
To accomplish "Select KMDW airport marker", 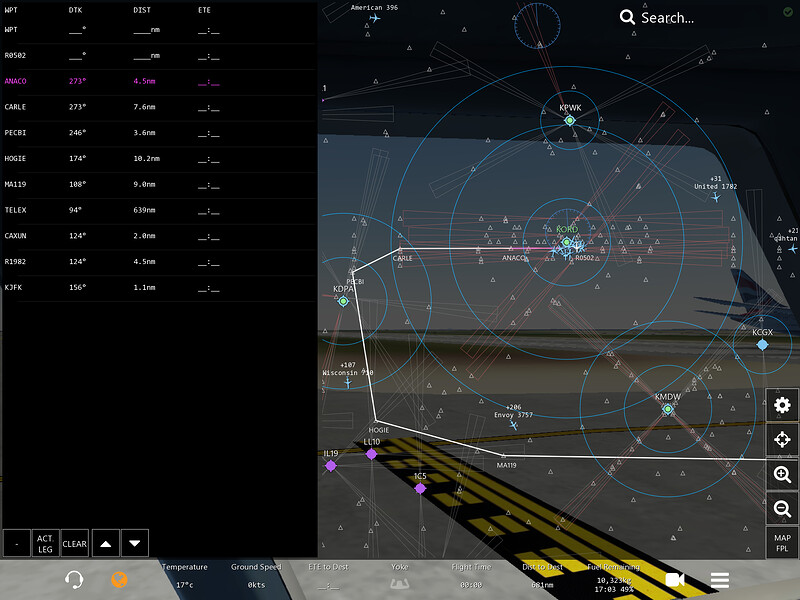I will (667, 409).
